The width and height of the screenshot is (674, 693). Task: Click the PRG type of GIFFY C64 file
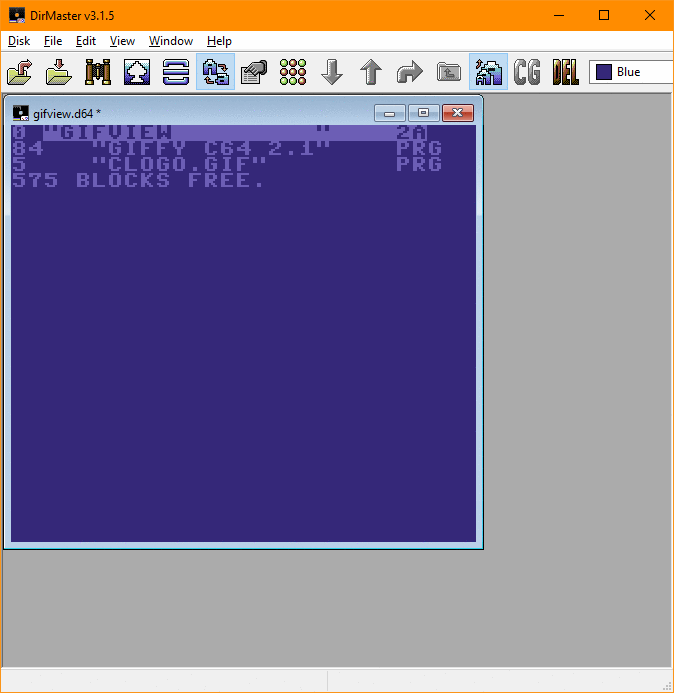[419, 148]
